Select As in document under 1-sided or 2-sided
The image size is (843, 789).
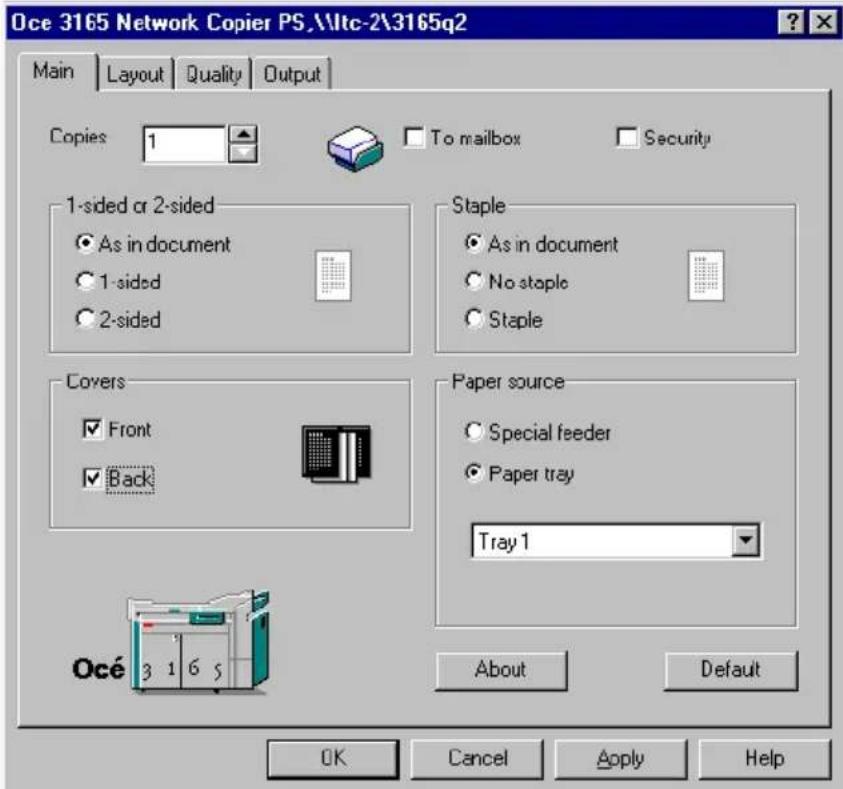[x=85, y=243]
